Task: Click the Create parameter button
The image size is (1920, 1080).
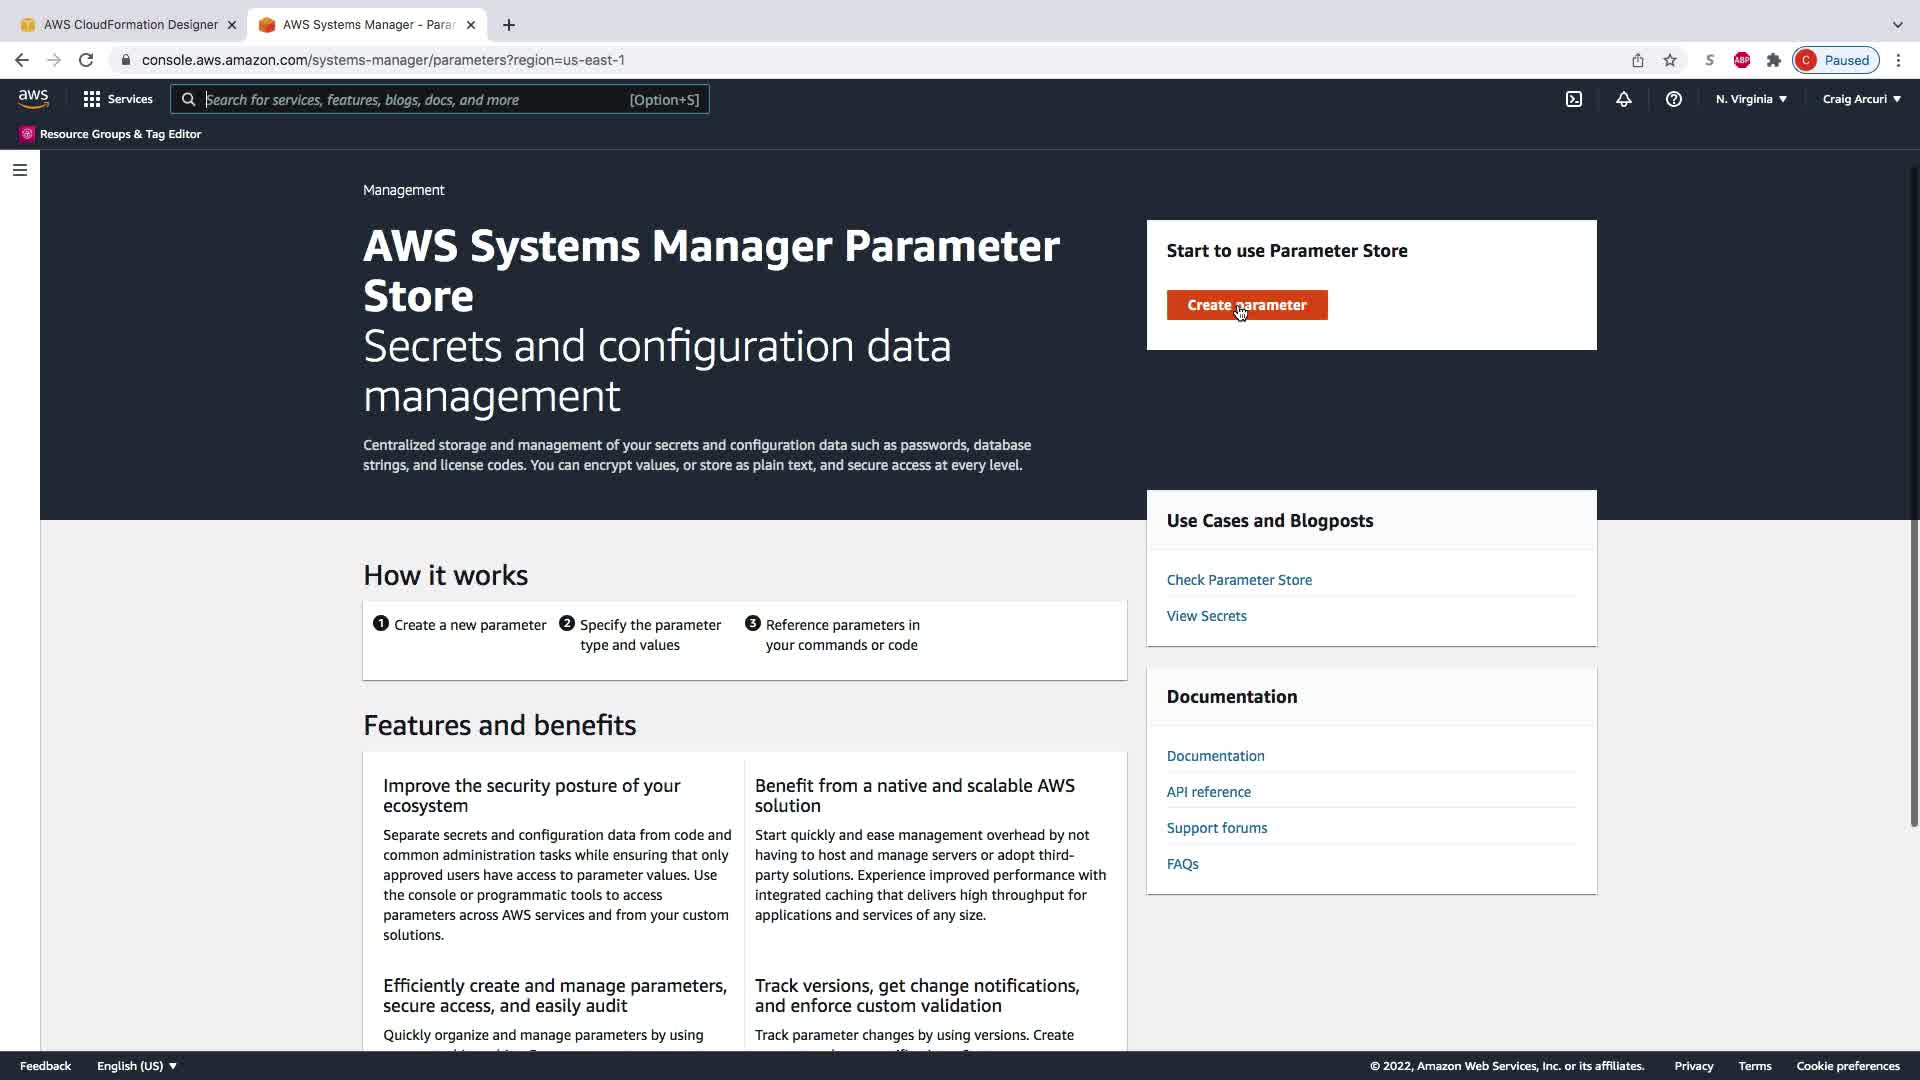Action: [x=1246, y=305]
